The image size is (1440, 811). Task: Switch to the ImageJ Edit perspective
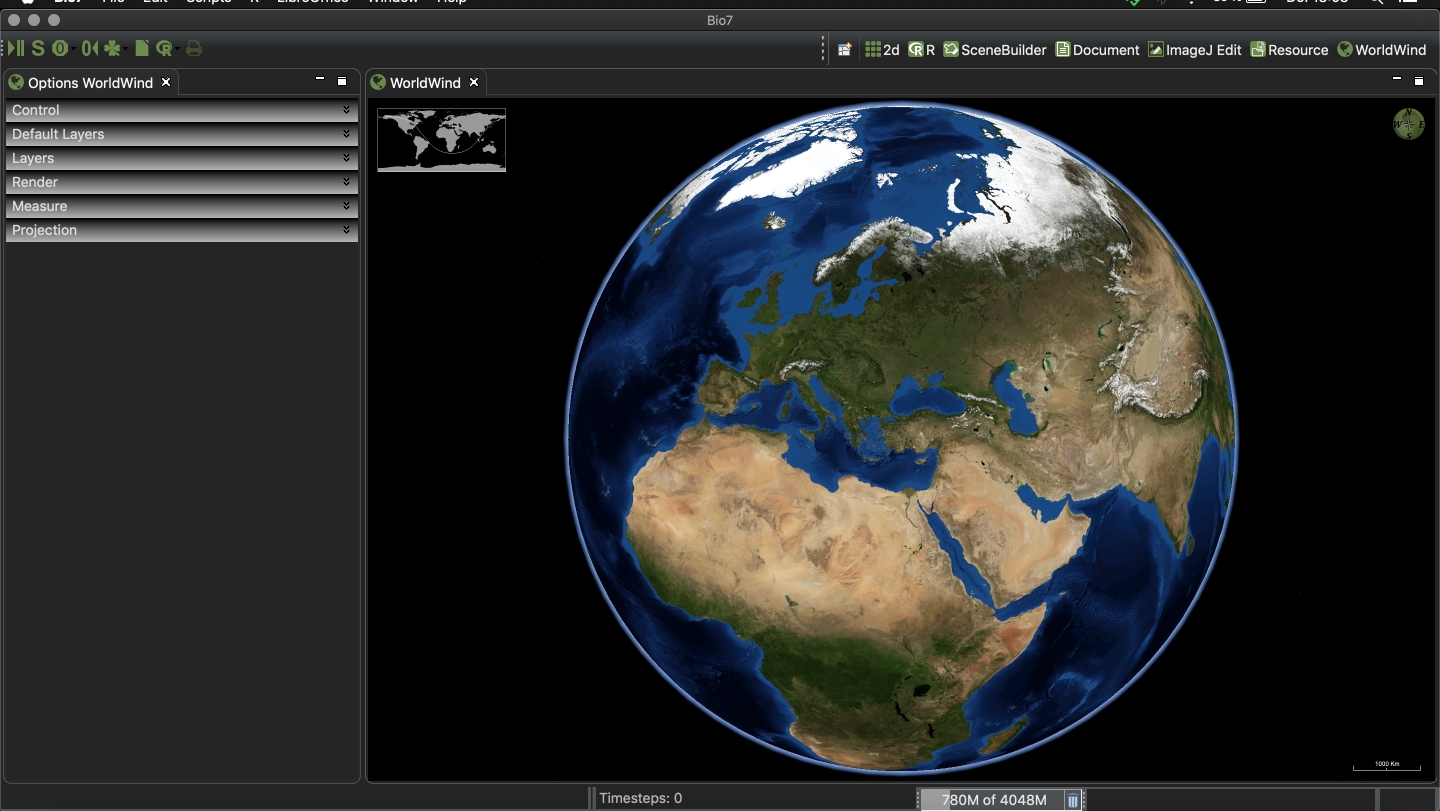tap(1195, 49)
